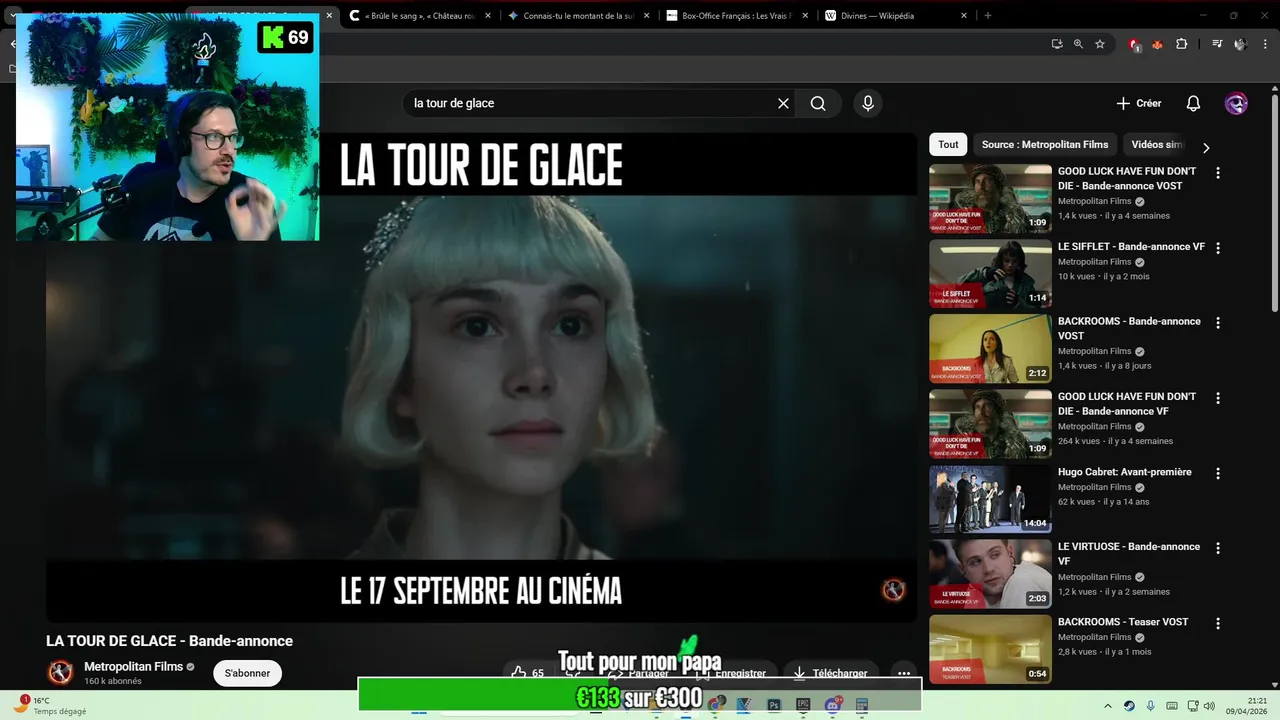Select the Tout filter chip
1280x720 pixels.
coord(948,145)
